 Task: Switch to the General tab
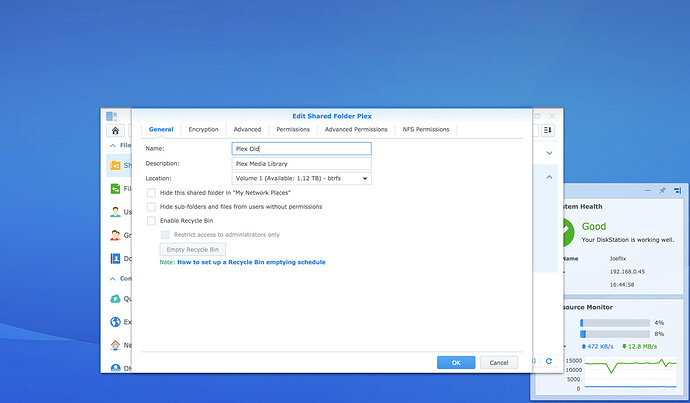[x=161, y=129]
